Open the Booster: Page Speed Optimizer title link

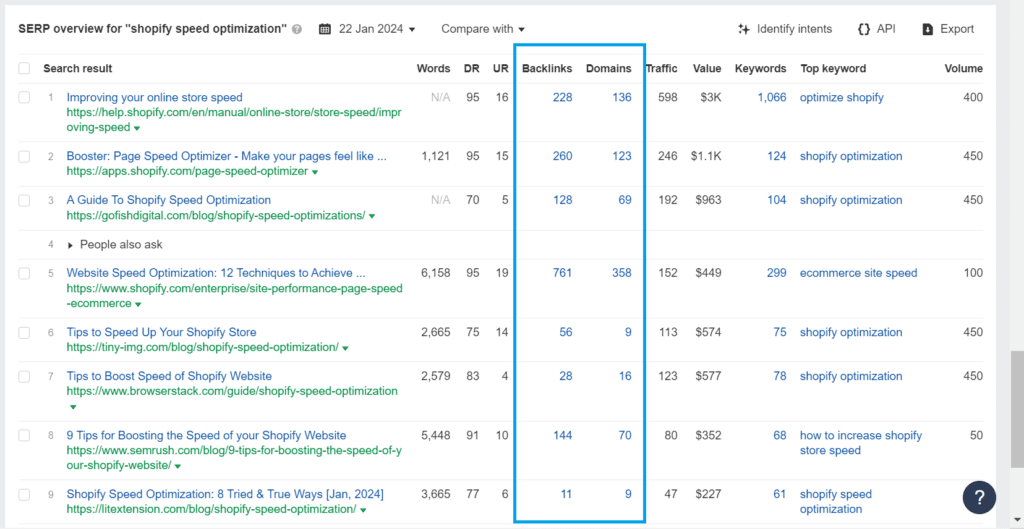click(227, 156)
